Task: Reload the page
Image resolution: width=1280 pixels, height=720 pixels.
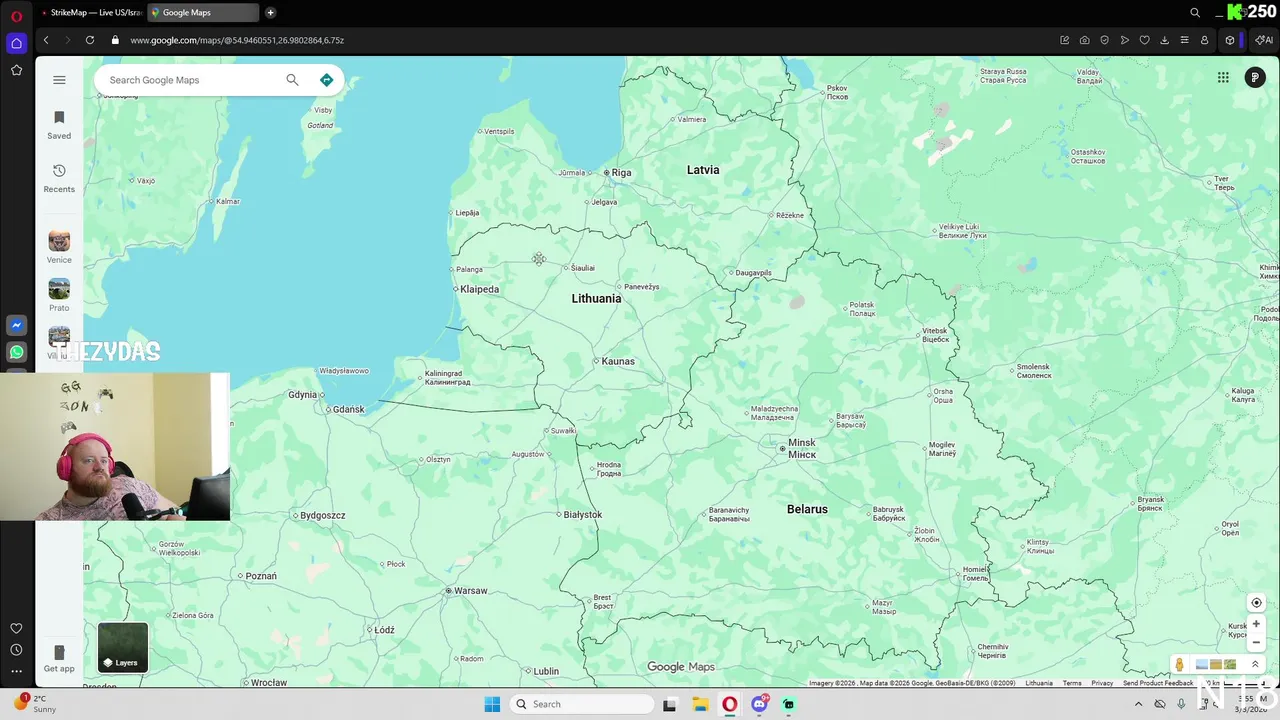Action: point(90,40)
